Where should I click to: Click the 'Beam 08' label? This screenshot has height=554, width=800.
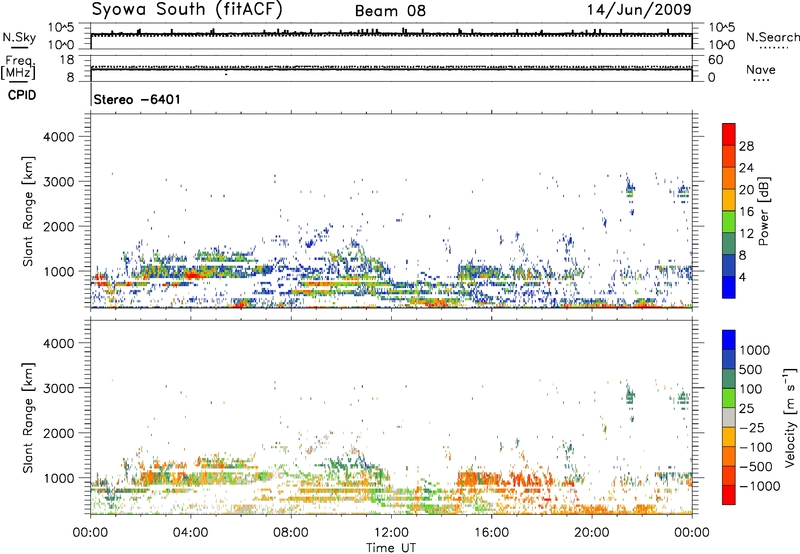390,11
